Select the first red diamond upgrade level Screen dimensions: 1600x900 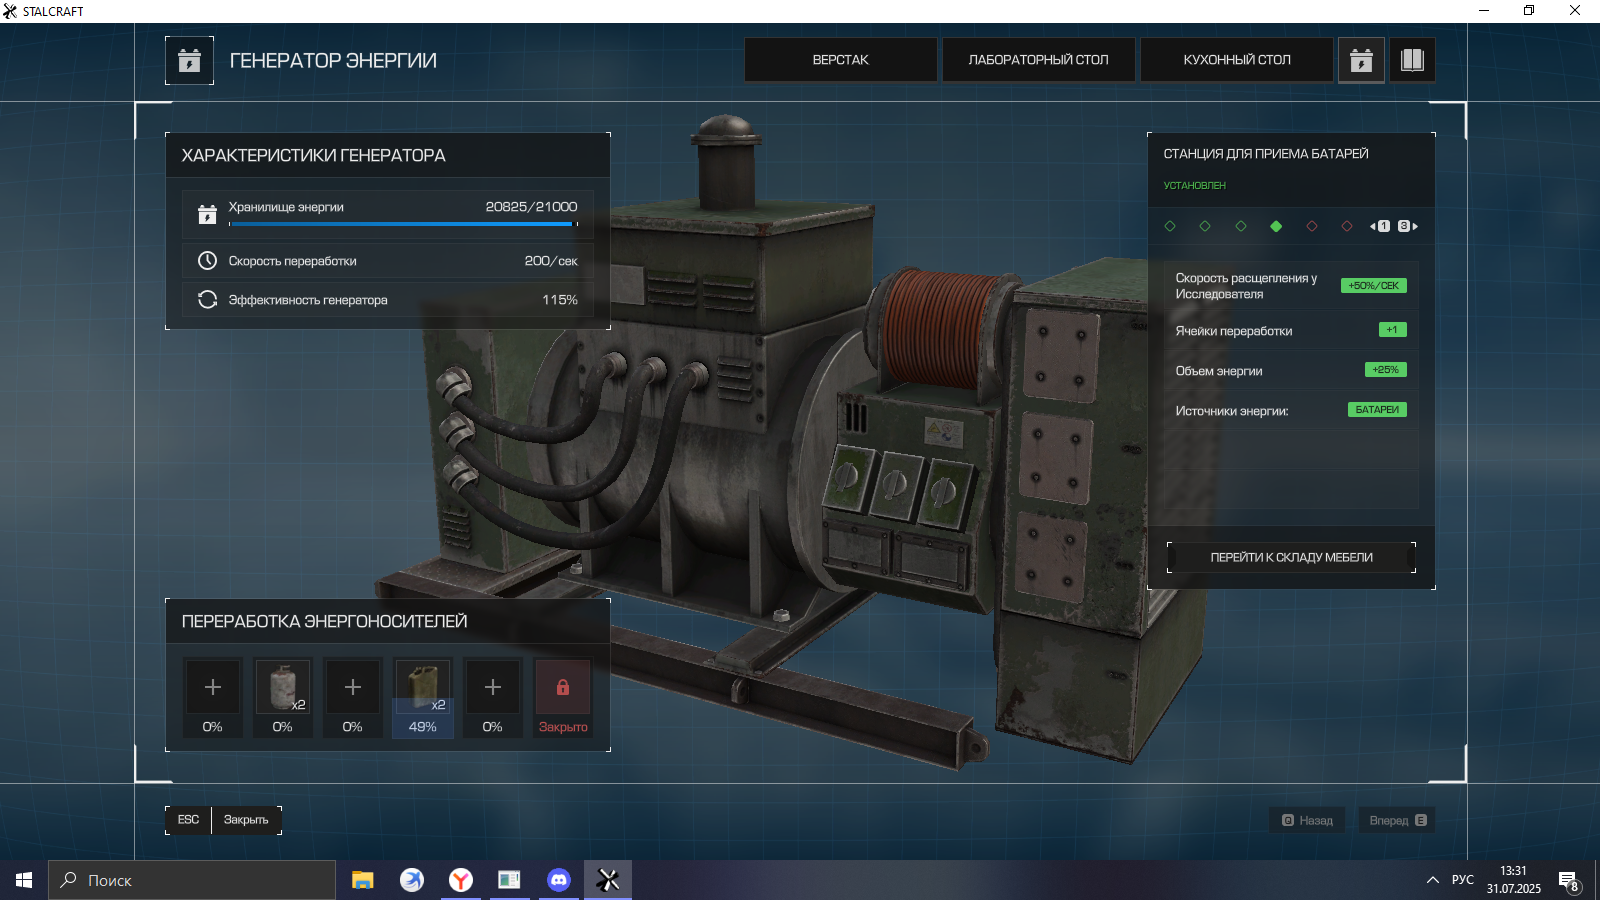(x=1312, y=226)
